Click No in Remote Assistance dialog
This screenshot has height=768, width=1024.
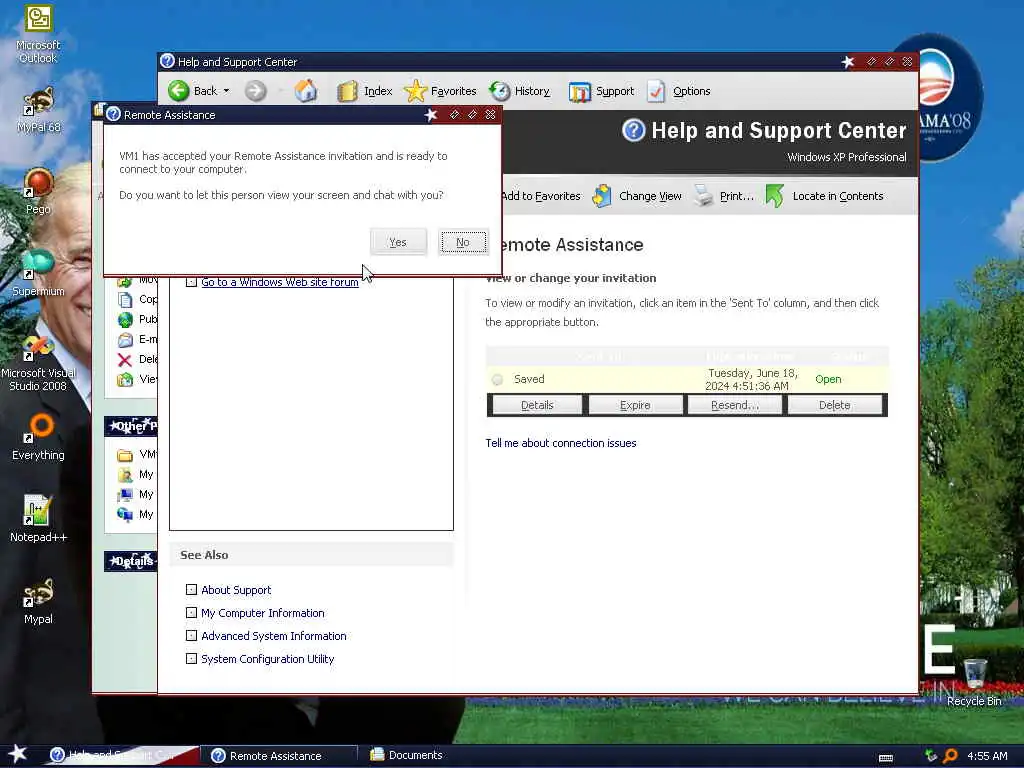tap(463, 242)
